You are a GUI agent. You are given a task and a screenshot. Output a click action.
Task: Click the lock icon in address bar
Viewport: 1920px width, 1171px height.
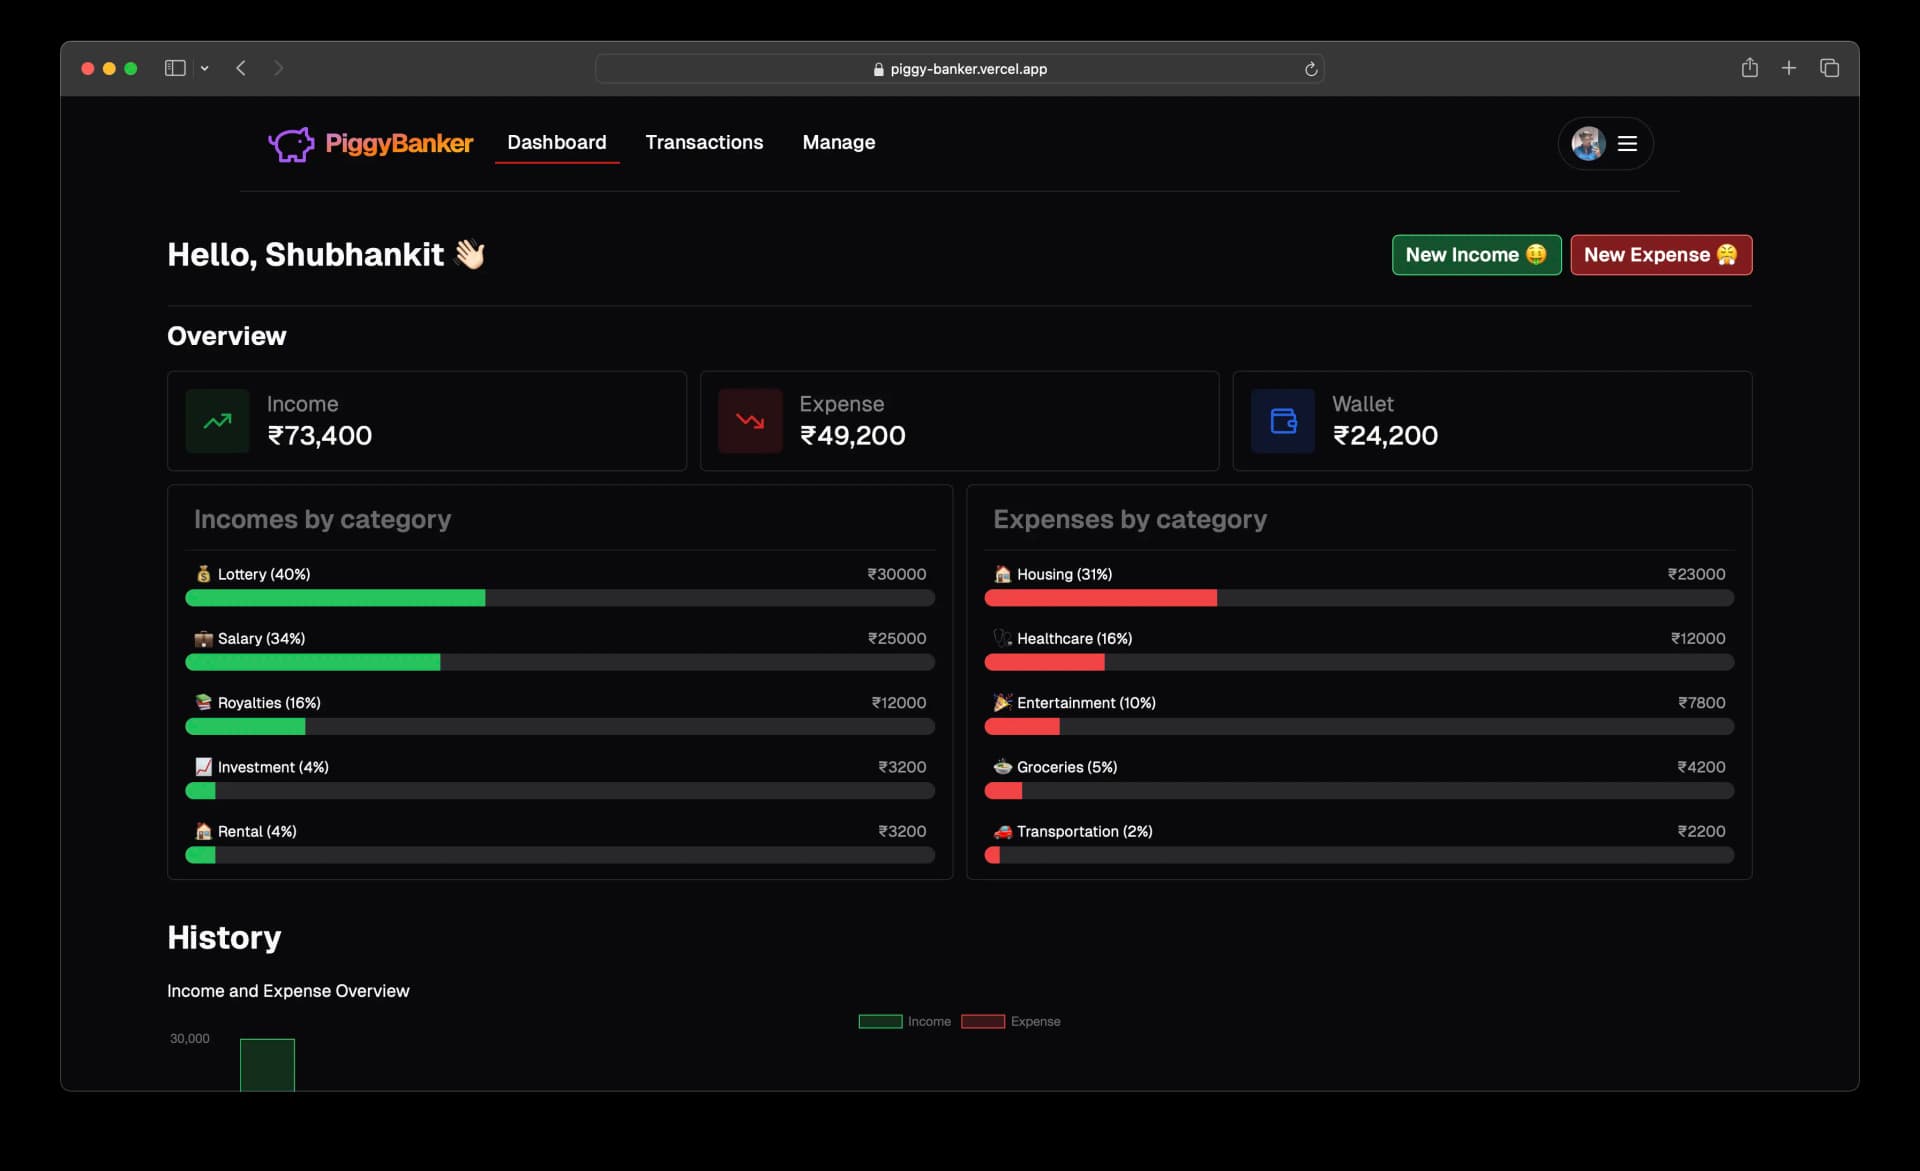pos(878,69)
